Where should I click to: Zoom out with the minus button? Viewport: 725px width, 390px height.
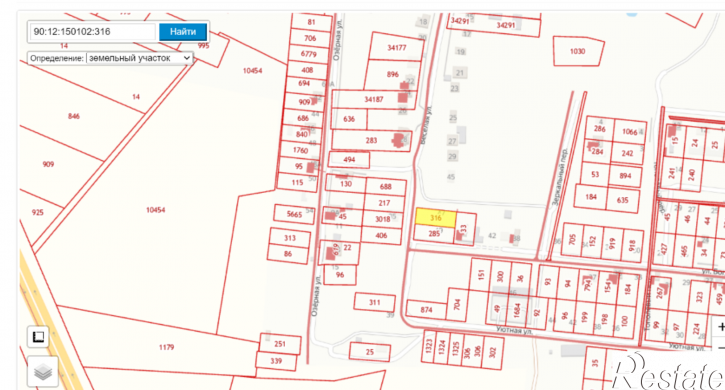tap(720, 347)
